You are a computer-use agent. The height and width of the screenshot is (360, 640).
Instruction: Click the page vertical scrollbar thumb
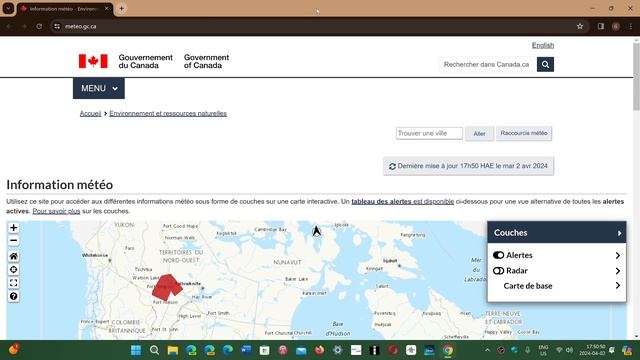pos(636,76)
